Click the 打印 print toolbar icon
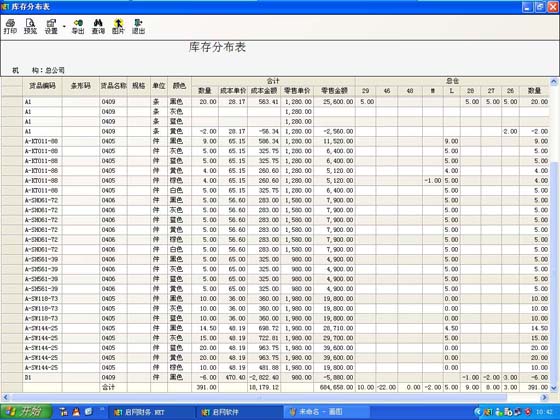This screenshot has height=420, width=560. (10, 26)
